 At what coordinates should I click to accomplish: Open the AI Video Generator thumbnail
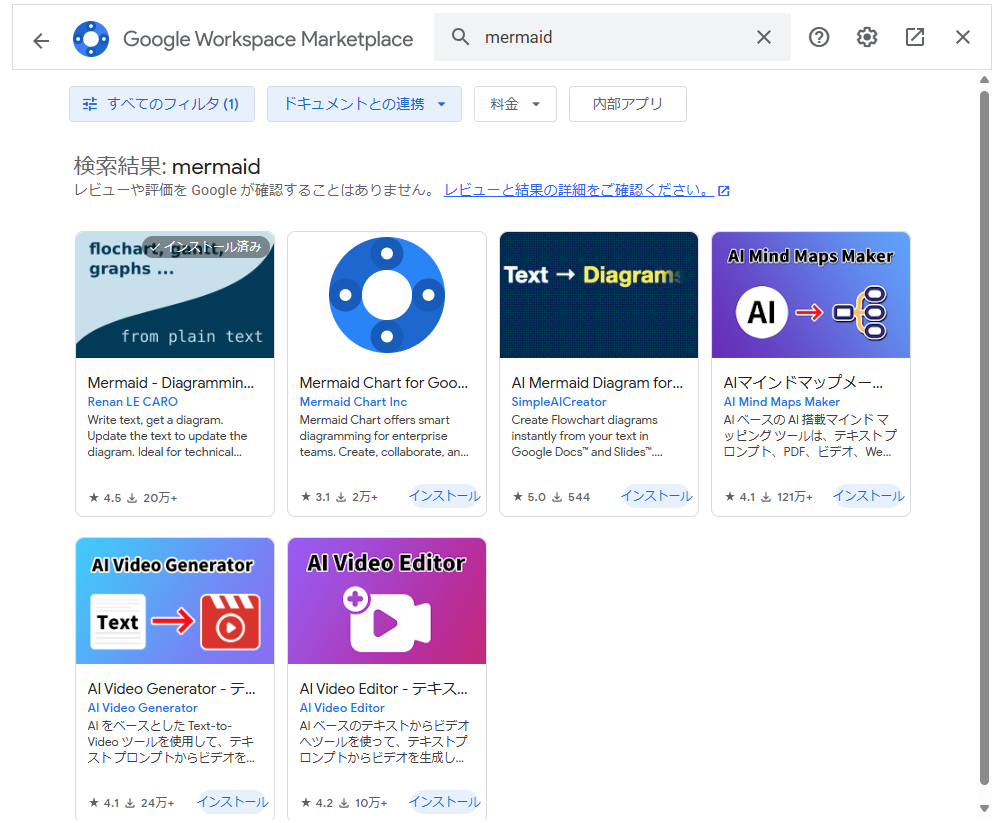click(175, 601)
